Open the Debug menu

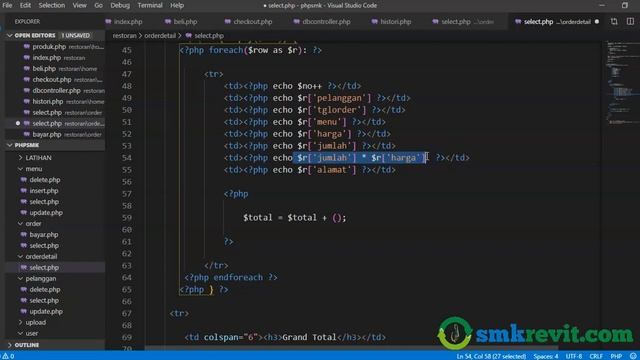coord(120,5)
